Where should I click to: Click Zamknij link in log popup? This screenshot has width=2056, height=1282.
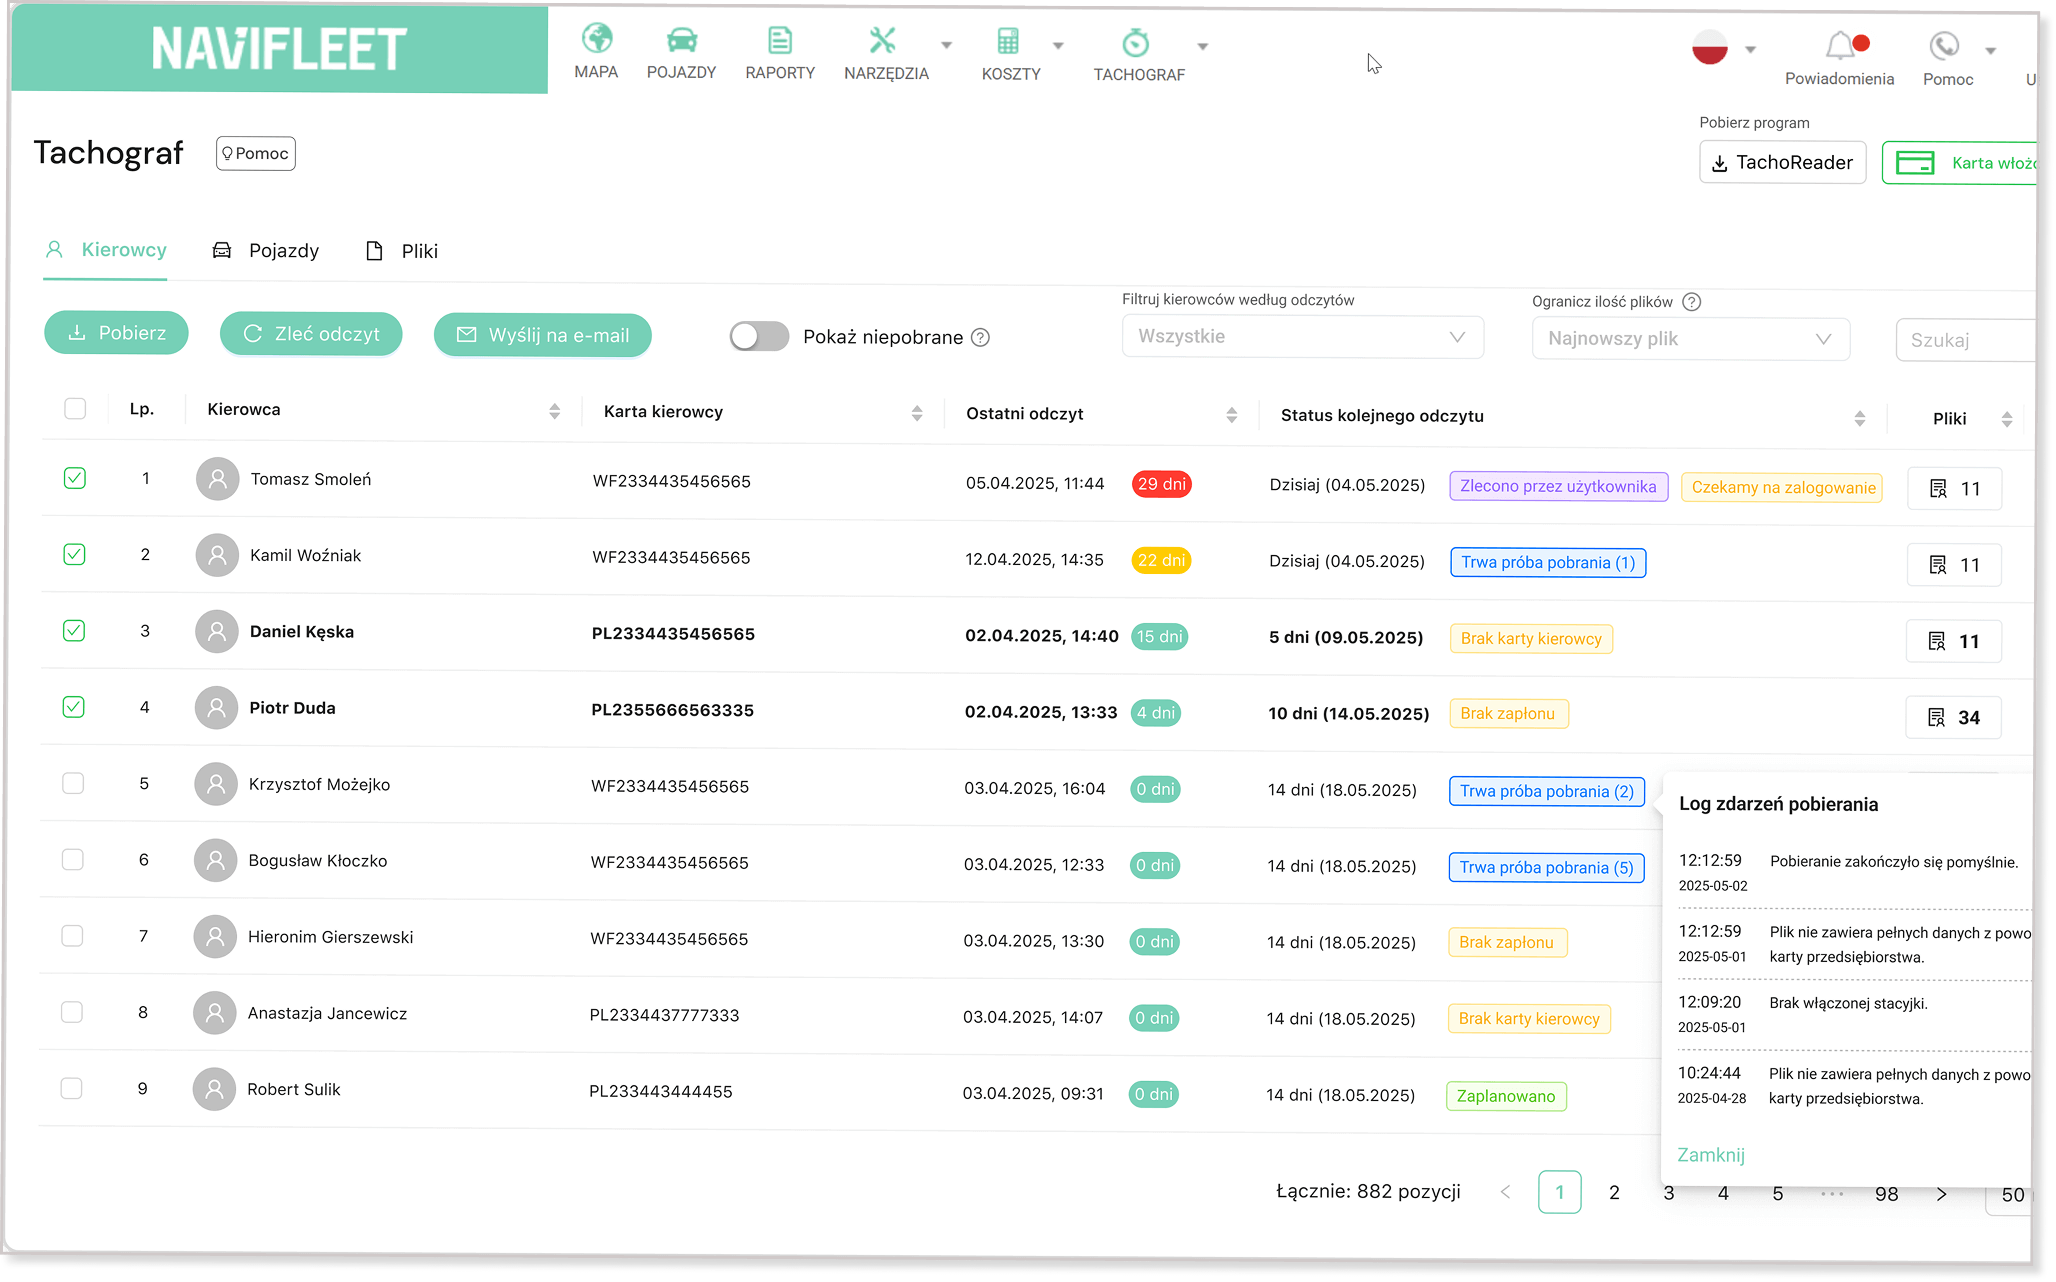(x=1710, y=1155)
